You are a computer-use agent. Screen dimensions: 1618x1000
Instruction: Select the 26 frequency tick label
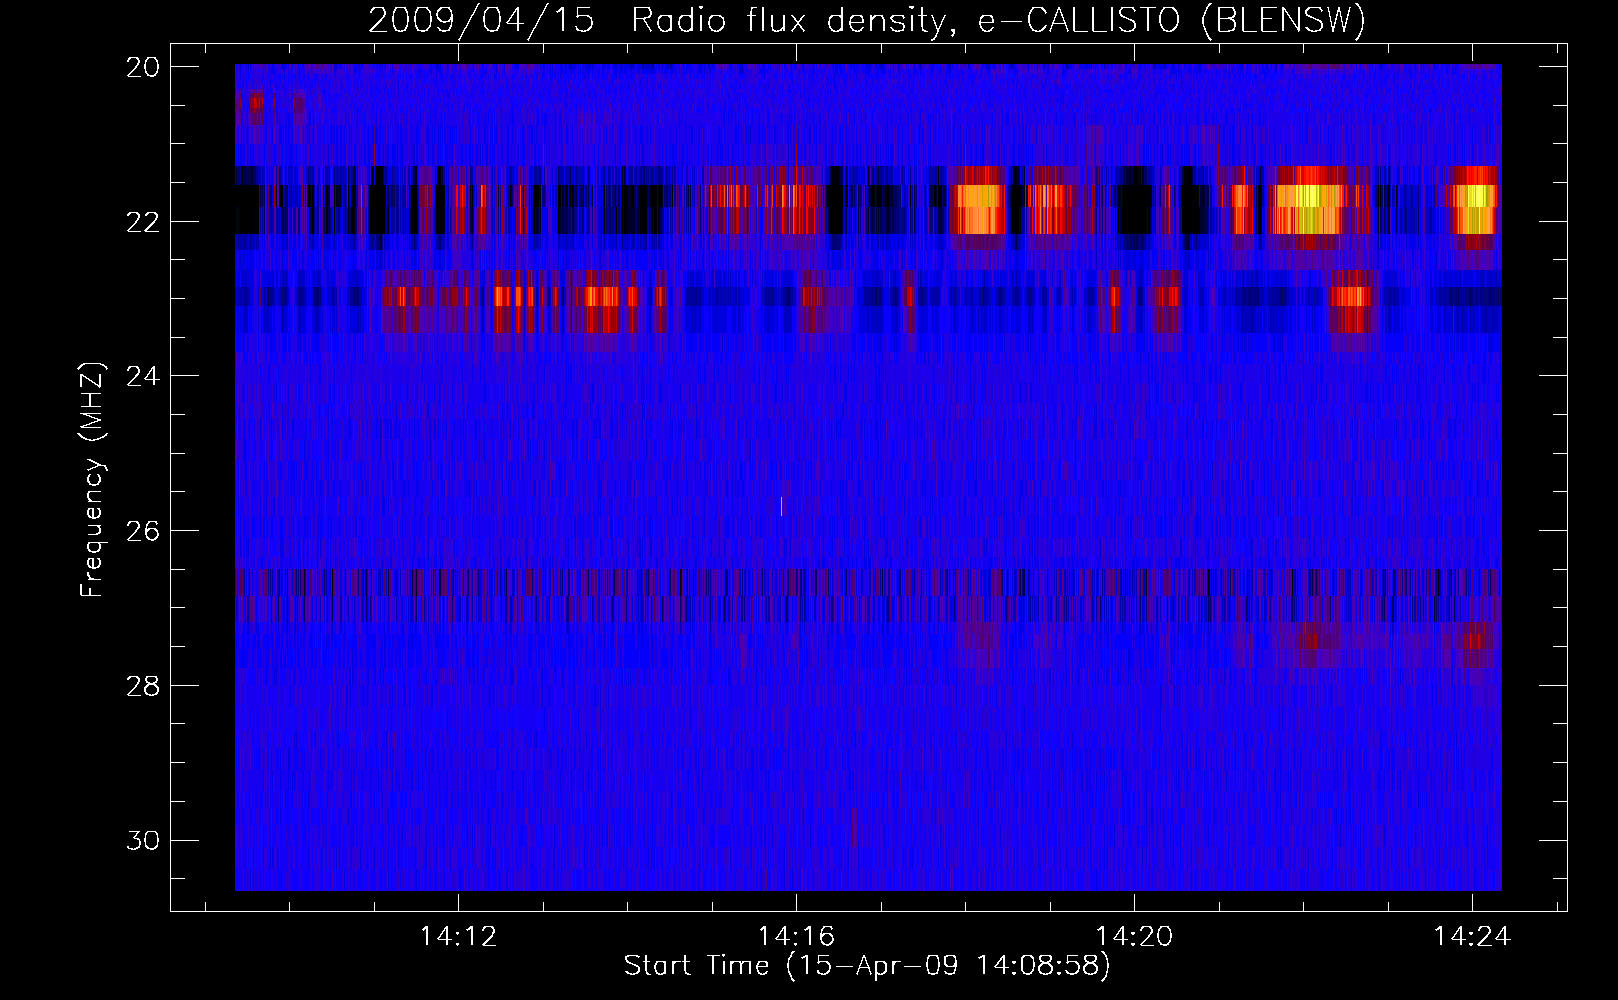(x=143, y=531)
